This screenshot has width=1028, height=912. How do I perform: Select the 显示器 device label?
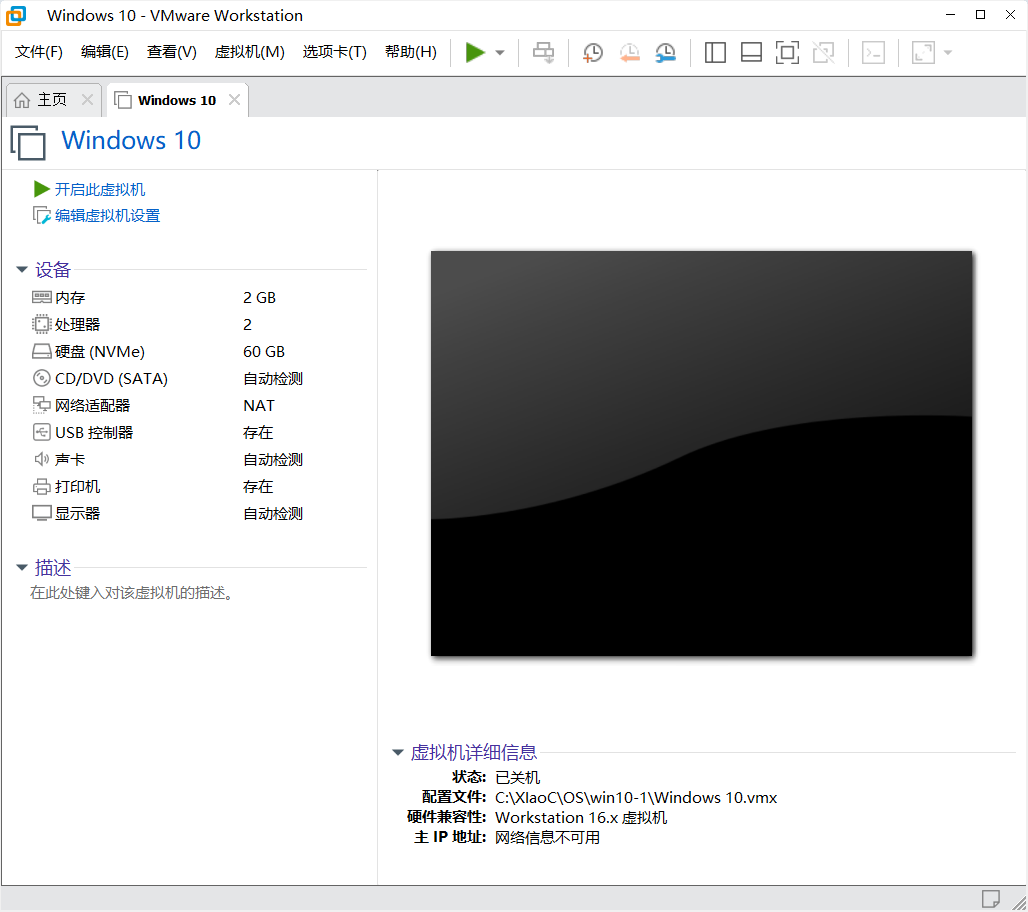point(77,513)
